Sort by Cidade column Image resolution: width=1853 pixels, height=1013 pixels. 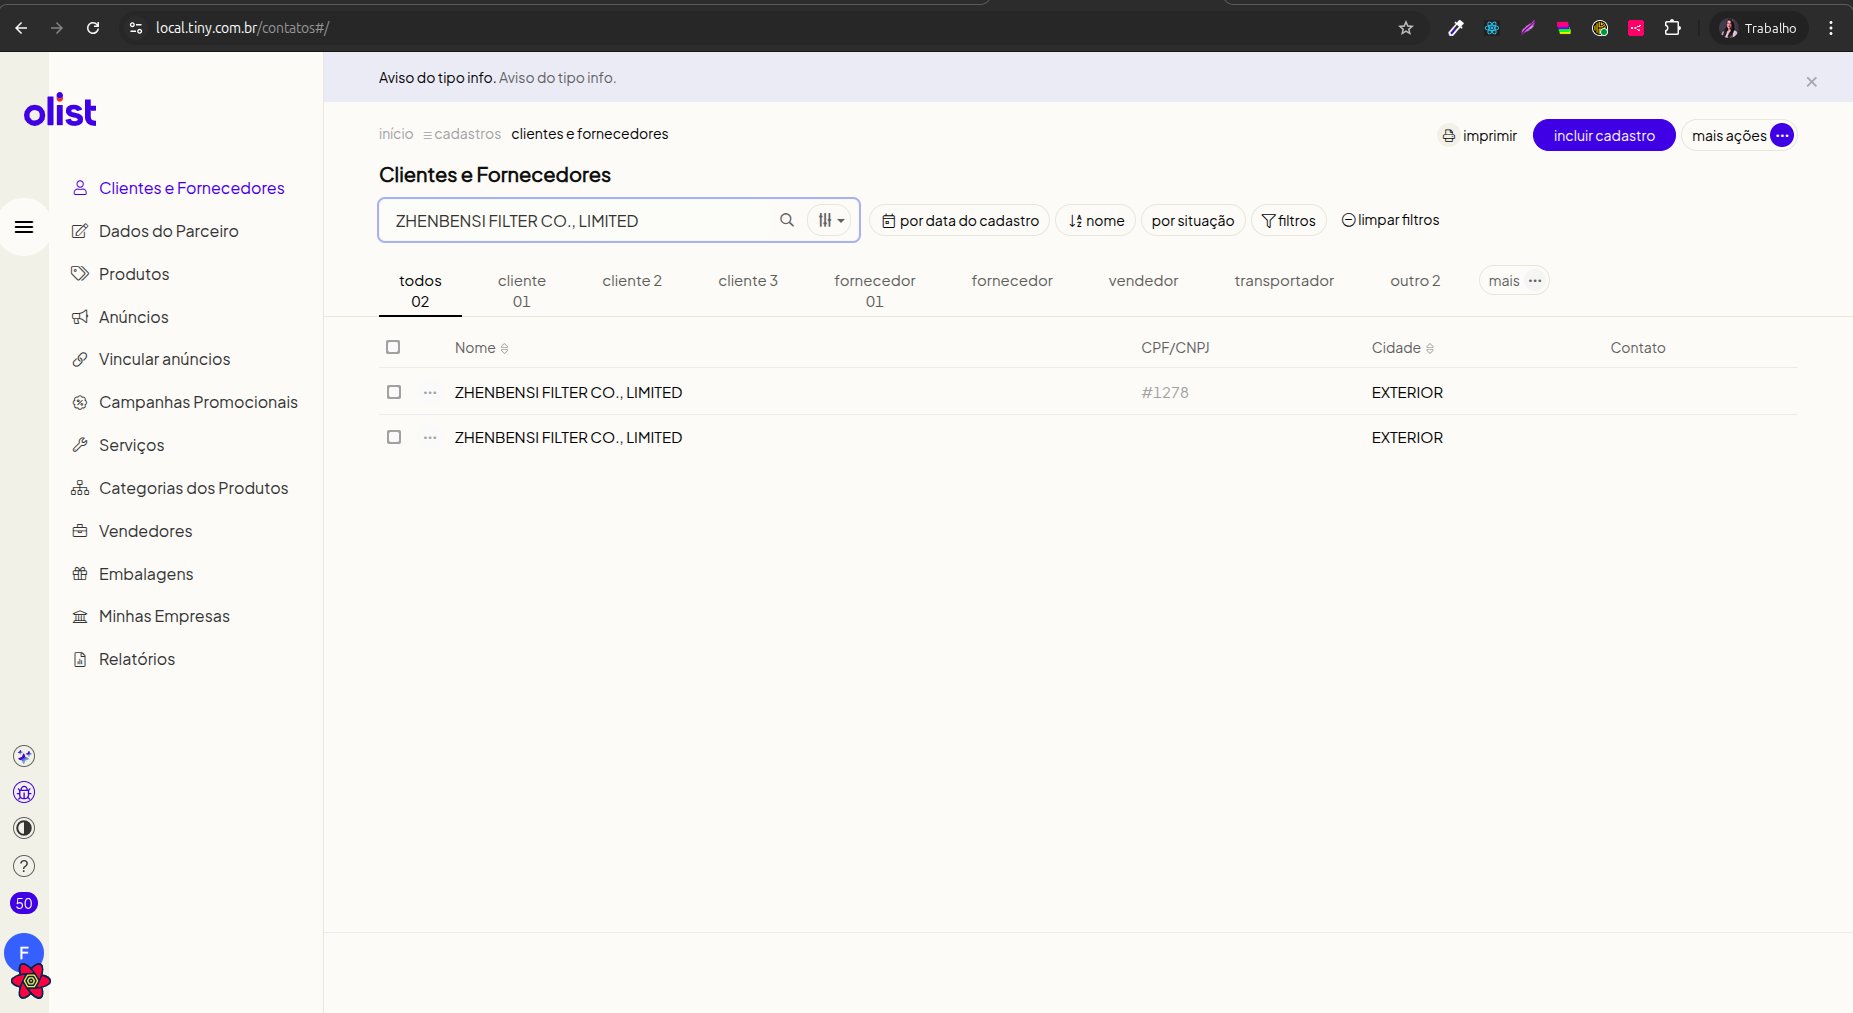(1402, 348)
